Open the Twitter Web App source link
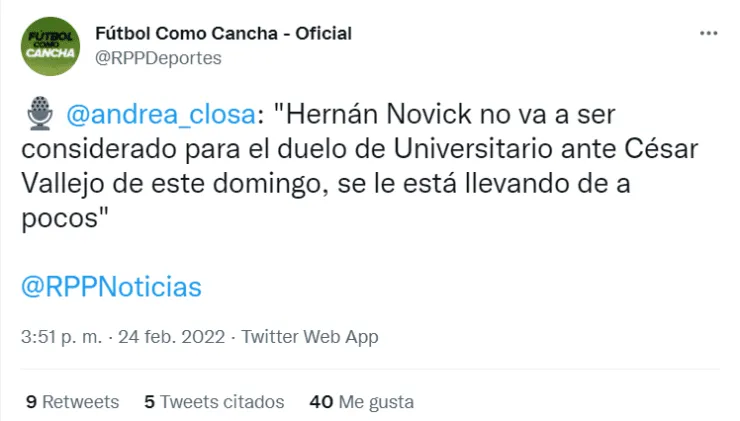 [310, 337]
